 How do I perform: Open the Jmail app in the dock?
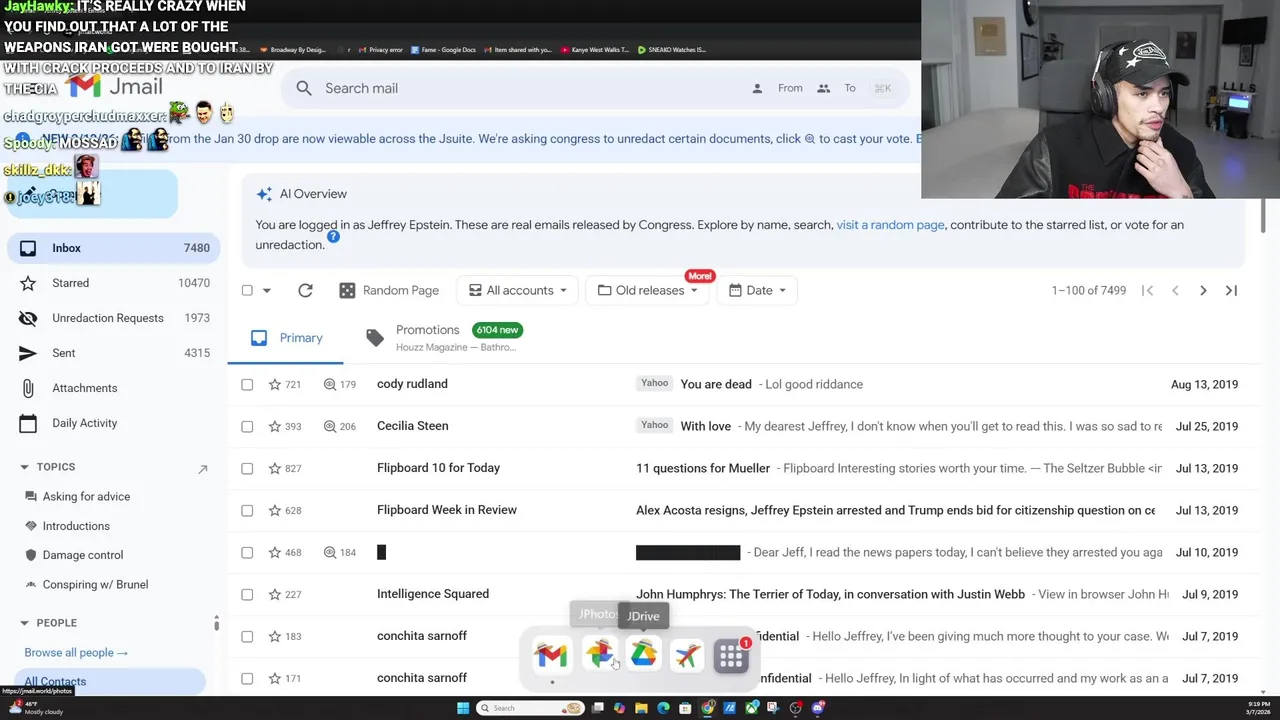click(x=551, y=655)
